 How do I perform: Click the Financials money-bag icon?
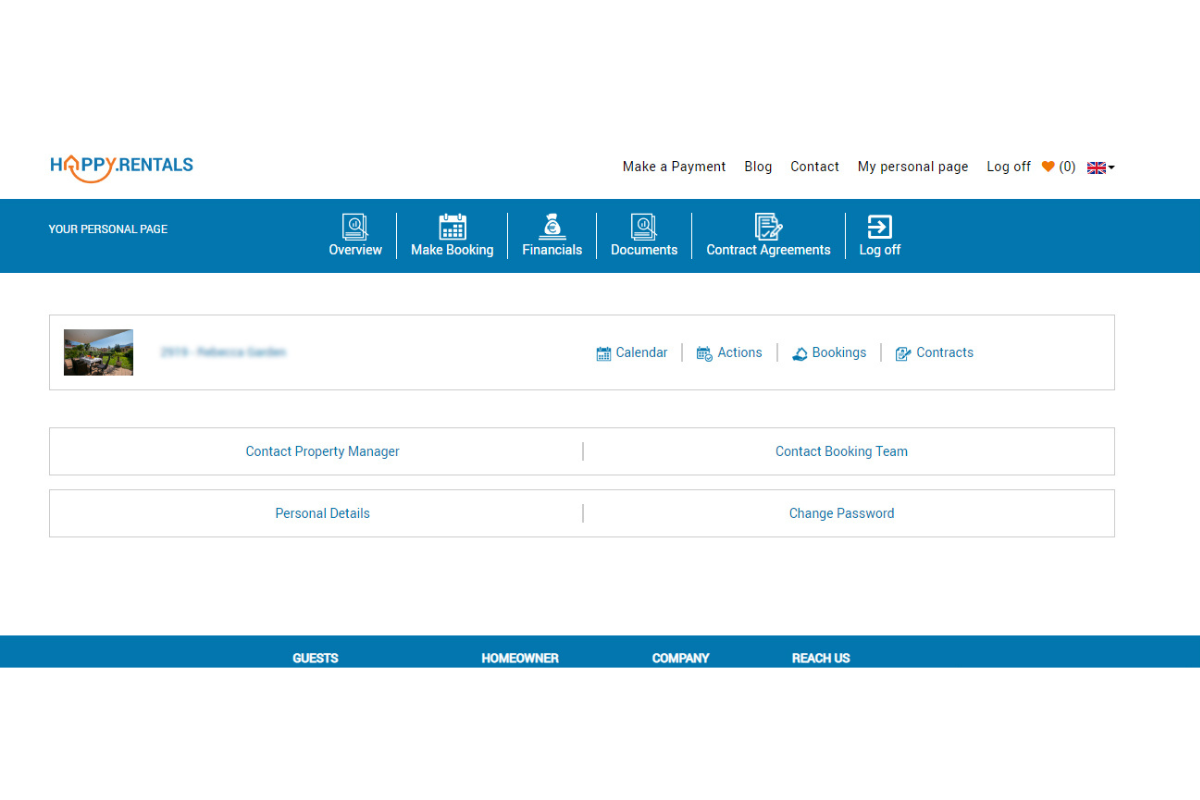point(552,226)
